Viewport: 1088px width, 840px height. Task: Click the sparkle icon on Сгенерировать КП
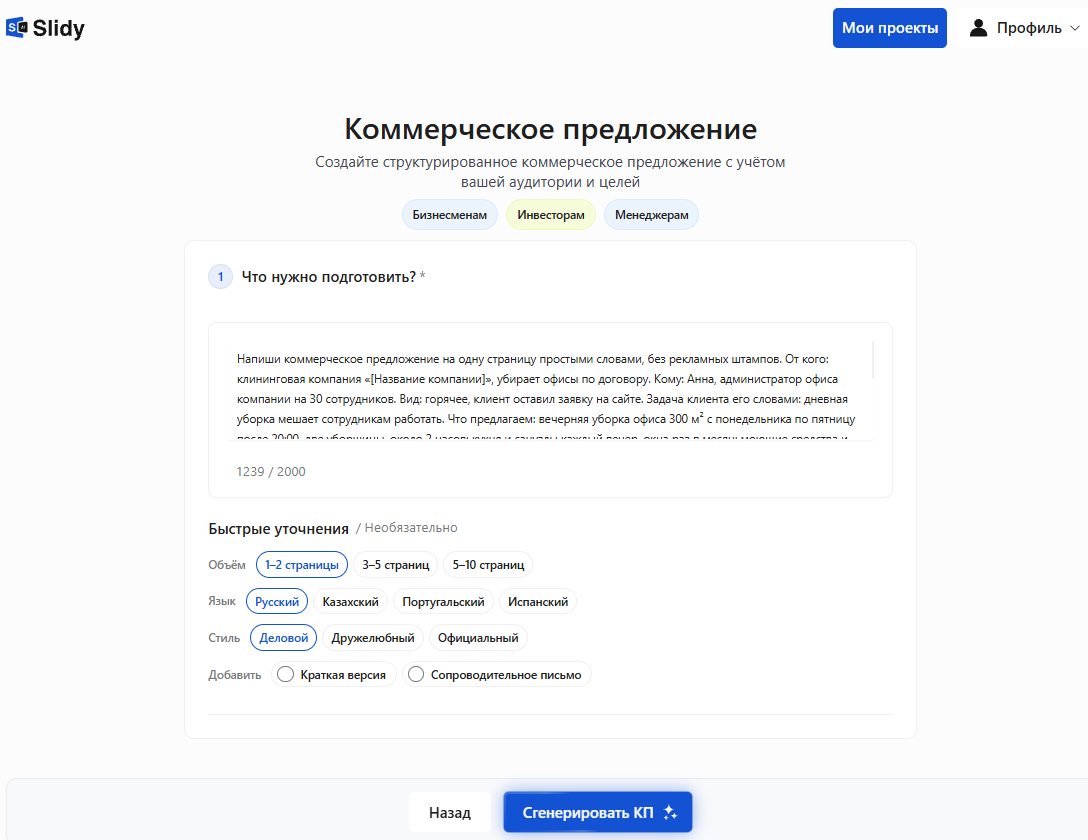point(670,812)
